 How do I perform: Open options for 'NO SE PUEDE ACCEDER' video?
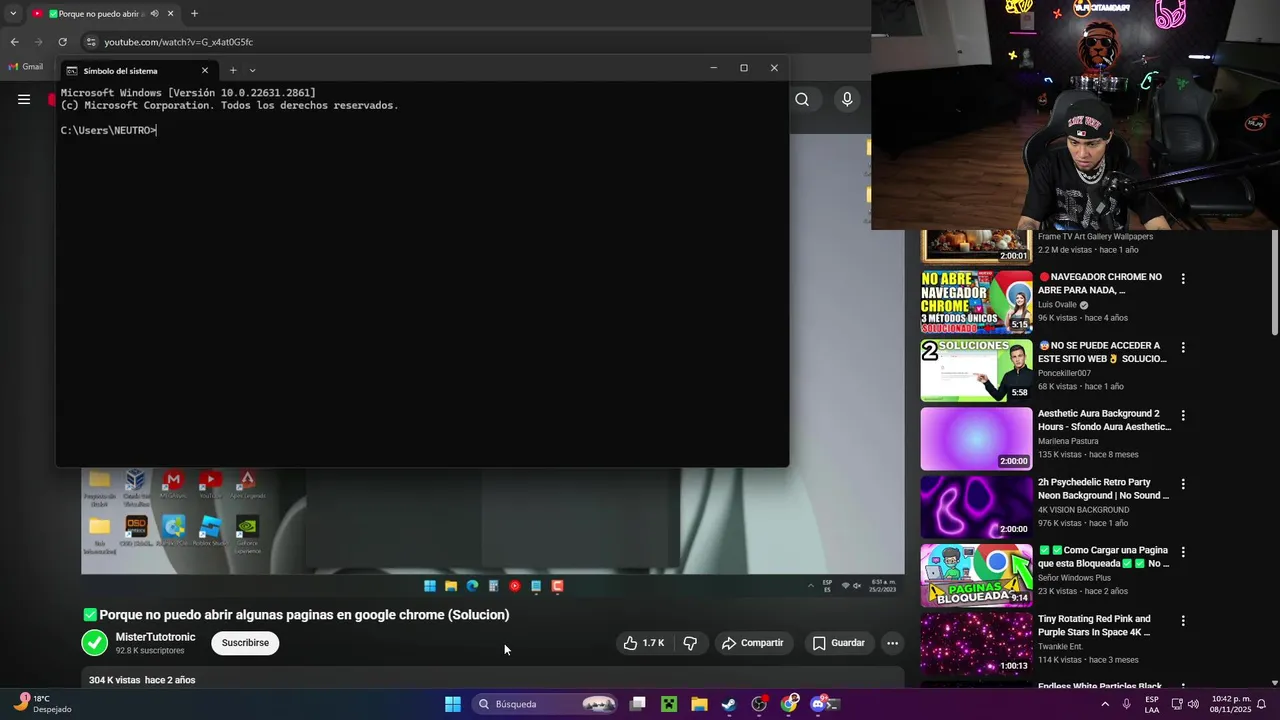[1183, 347]
